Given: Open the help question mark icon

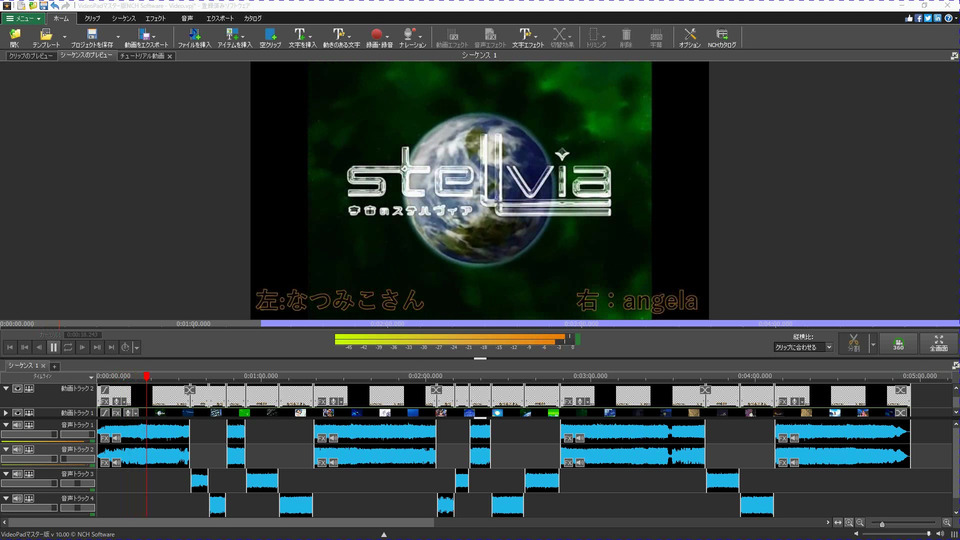Looking at the screenshot, I should (x=948, y=18).
